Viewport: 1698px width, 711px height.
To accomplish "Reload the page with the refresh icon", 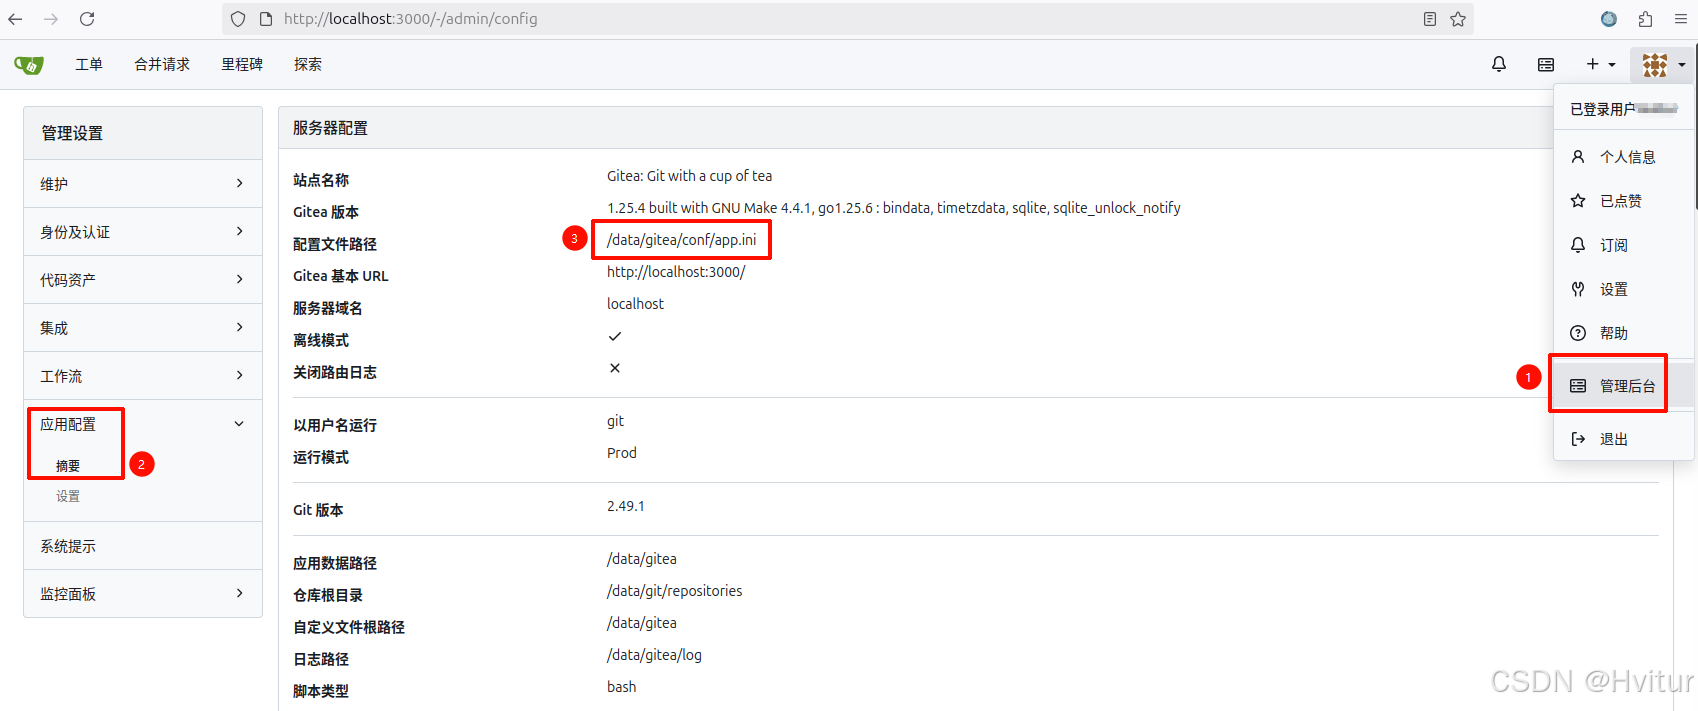I will (x=87, y=19).
